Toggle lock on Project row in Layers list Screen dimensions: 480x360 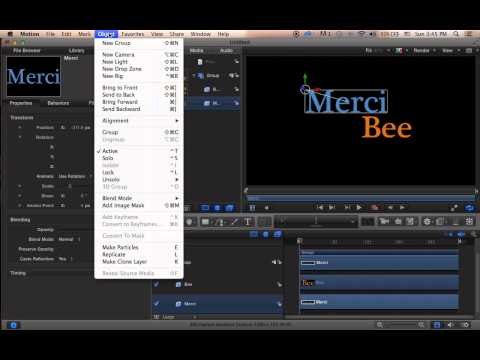tap(236, 61)
